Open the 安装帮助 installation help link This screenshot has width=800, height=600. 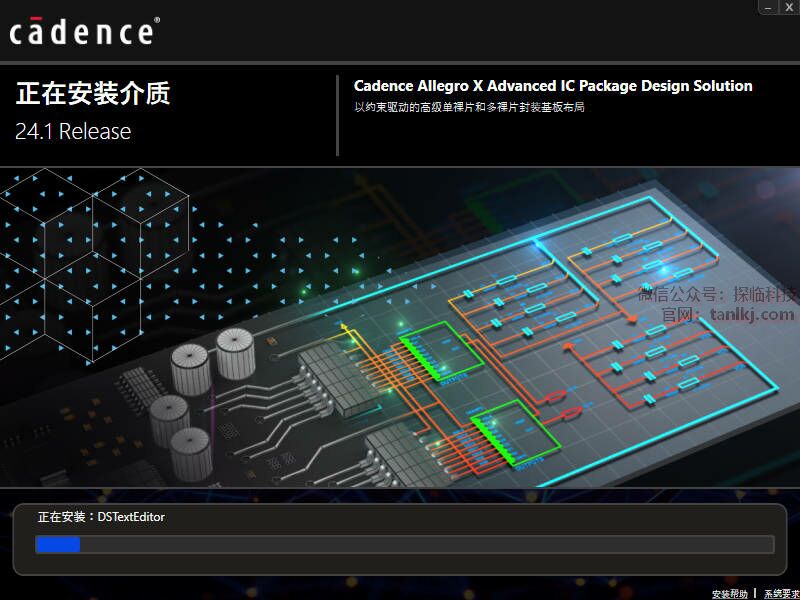(730, 594)
